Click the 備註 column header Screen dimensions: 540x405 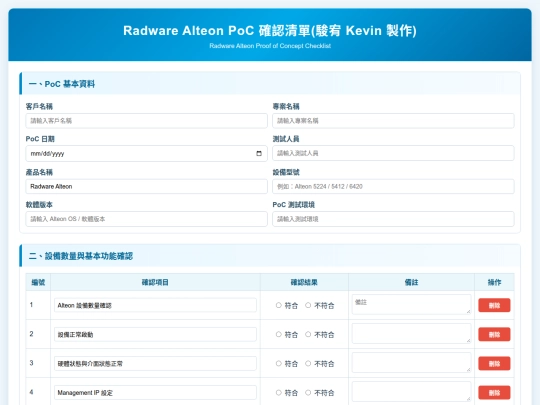pyautogui.click(x=412, y=282)
